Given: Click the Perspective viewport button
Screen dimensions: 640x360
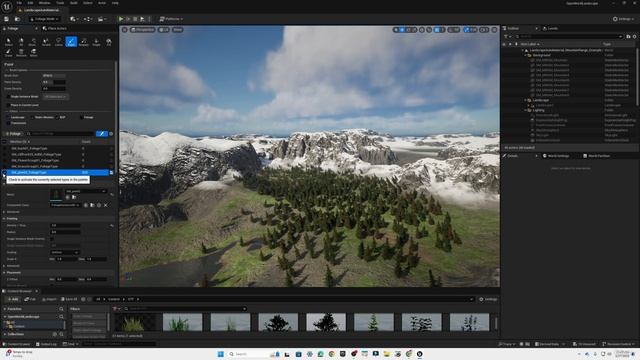Looking at the screenshot, I should pos(142,30).
